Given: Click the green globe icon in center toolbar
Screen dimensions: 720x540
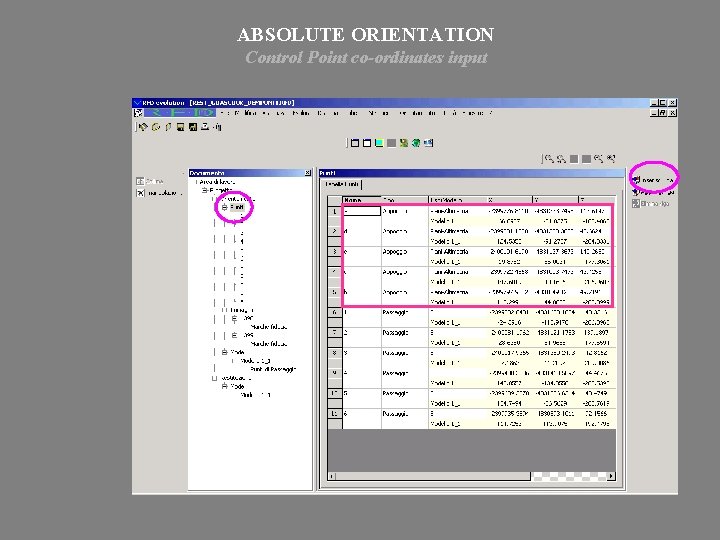Looking at the screenshot, I should pyautogui.click(x=416, y=143).
